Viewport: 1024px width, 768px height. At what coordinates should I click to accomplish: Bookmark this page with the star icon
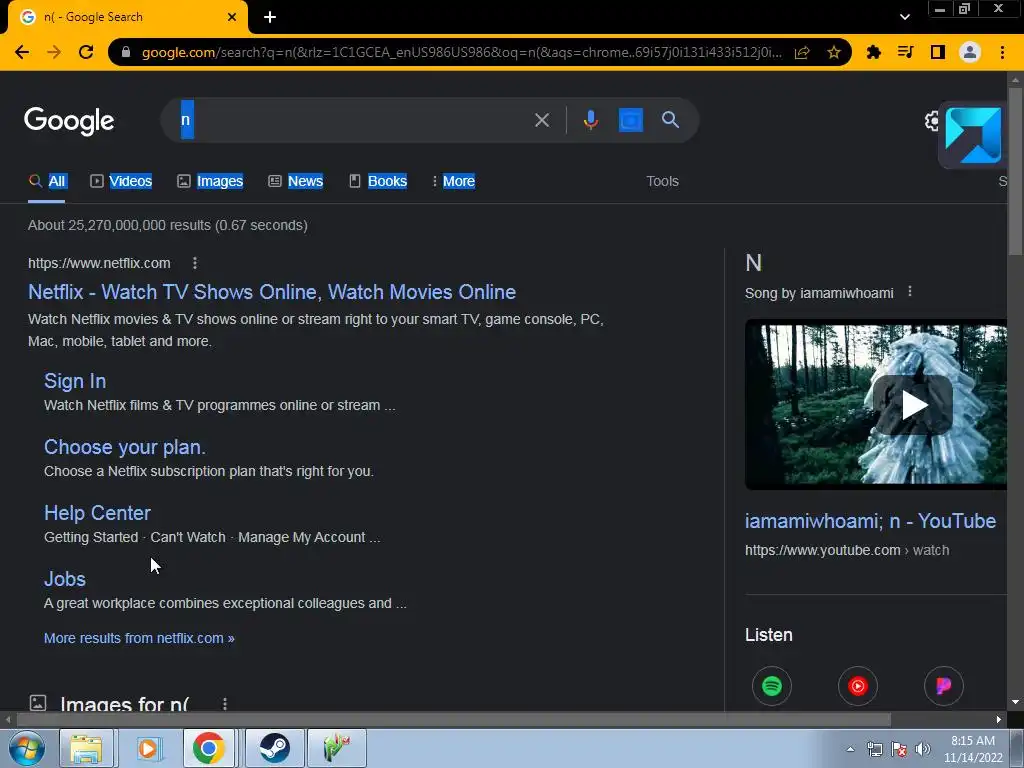[x=833, y=52]
